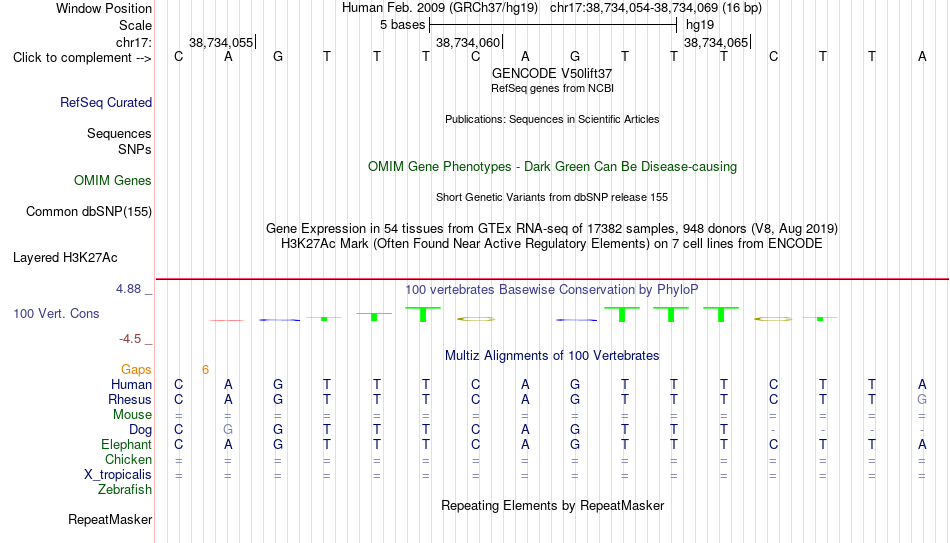Click the orange Gaps label
The image size is (950, 543).
136,370
